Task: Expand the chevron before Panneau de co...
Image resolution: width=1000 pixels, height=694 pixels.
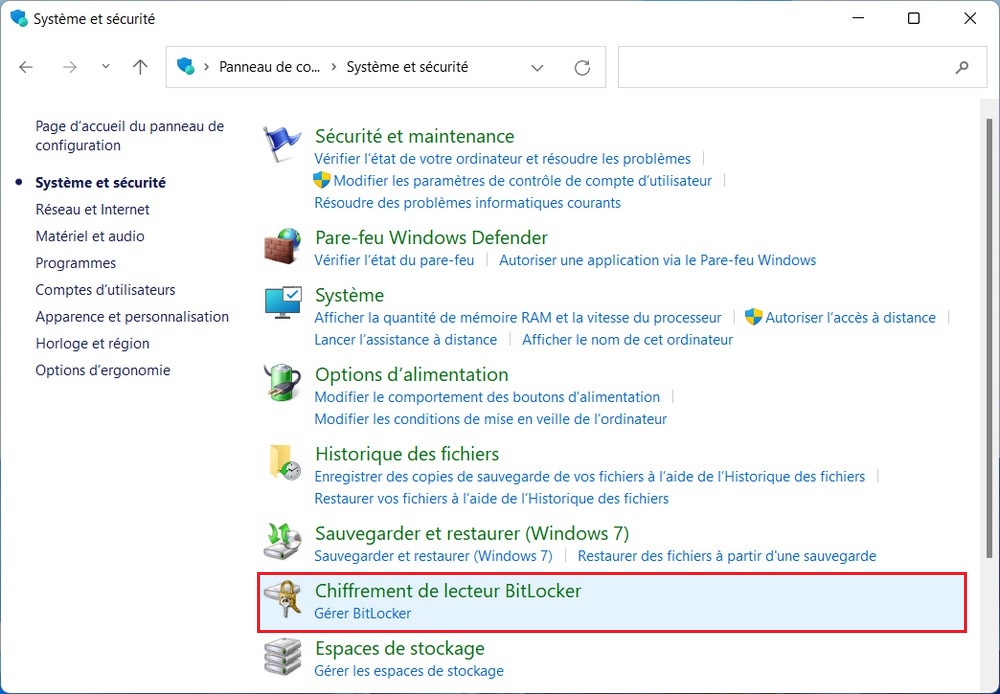Action: point(207,67)
